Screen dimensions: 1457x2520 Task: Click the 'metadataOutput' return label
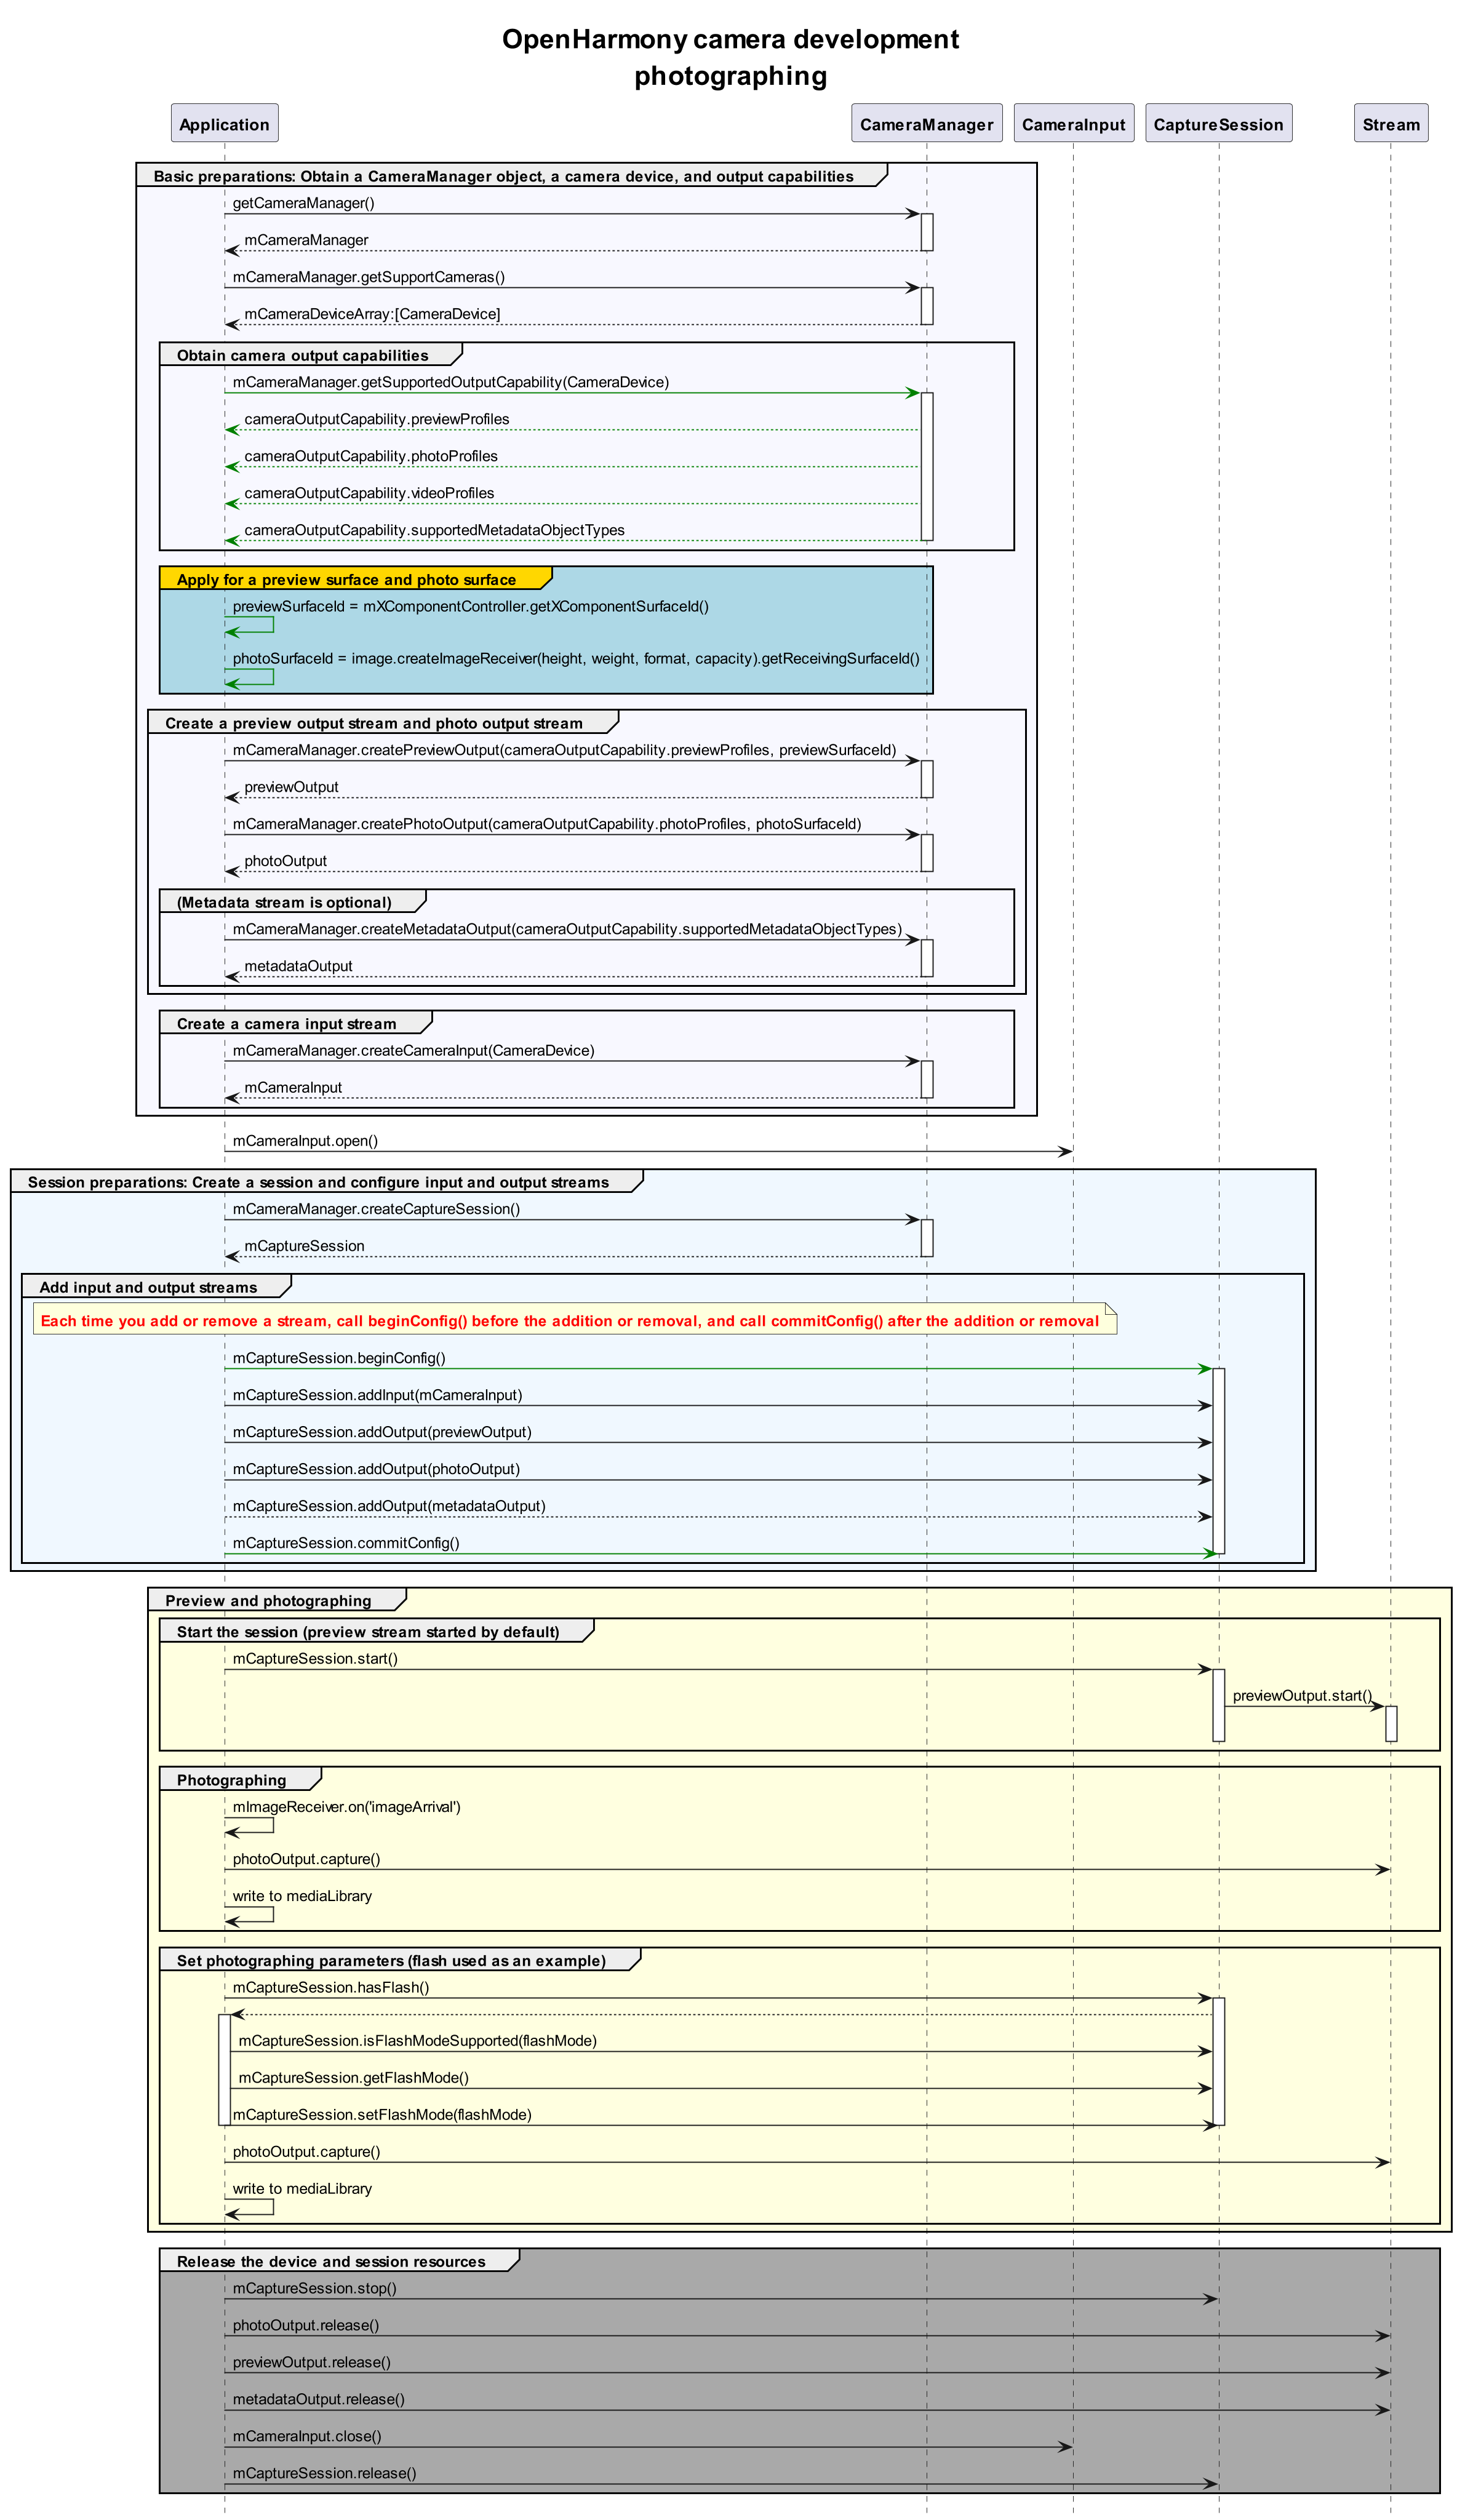coord(298,966)
